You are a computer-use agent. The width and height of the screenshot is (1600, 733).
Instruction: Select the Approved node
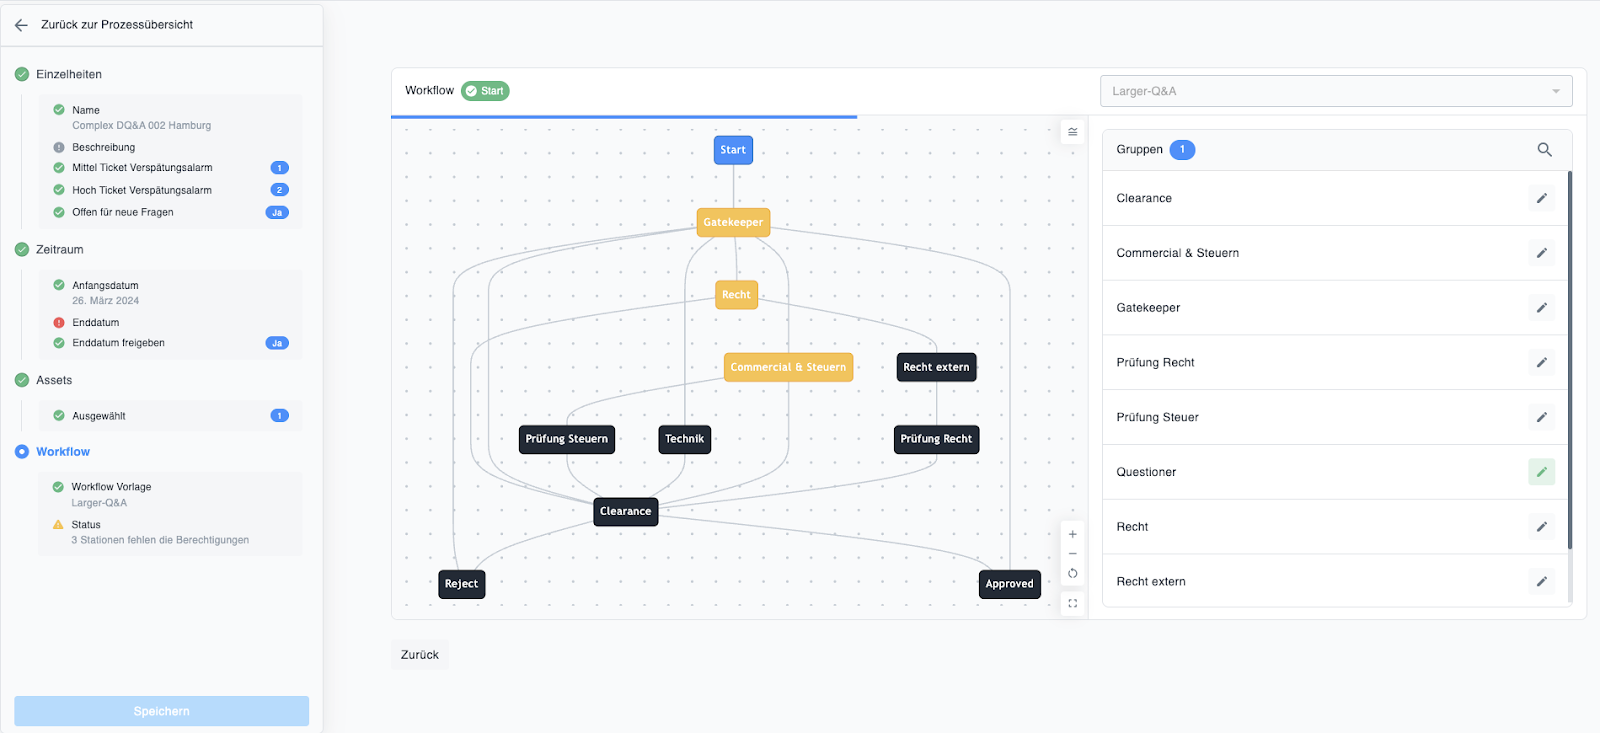1009,584
